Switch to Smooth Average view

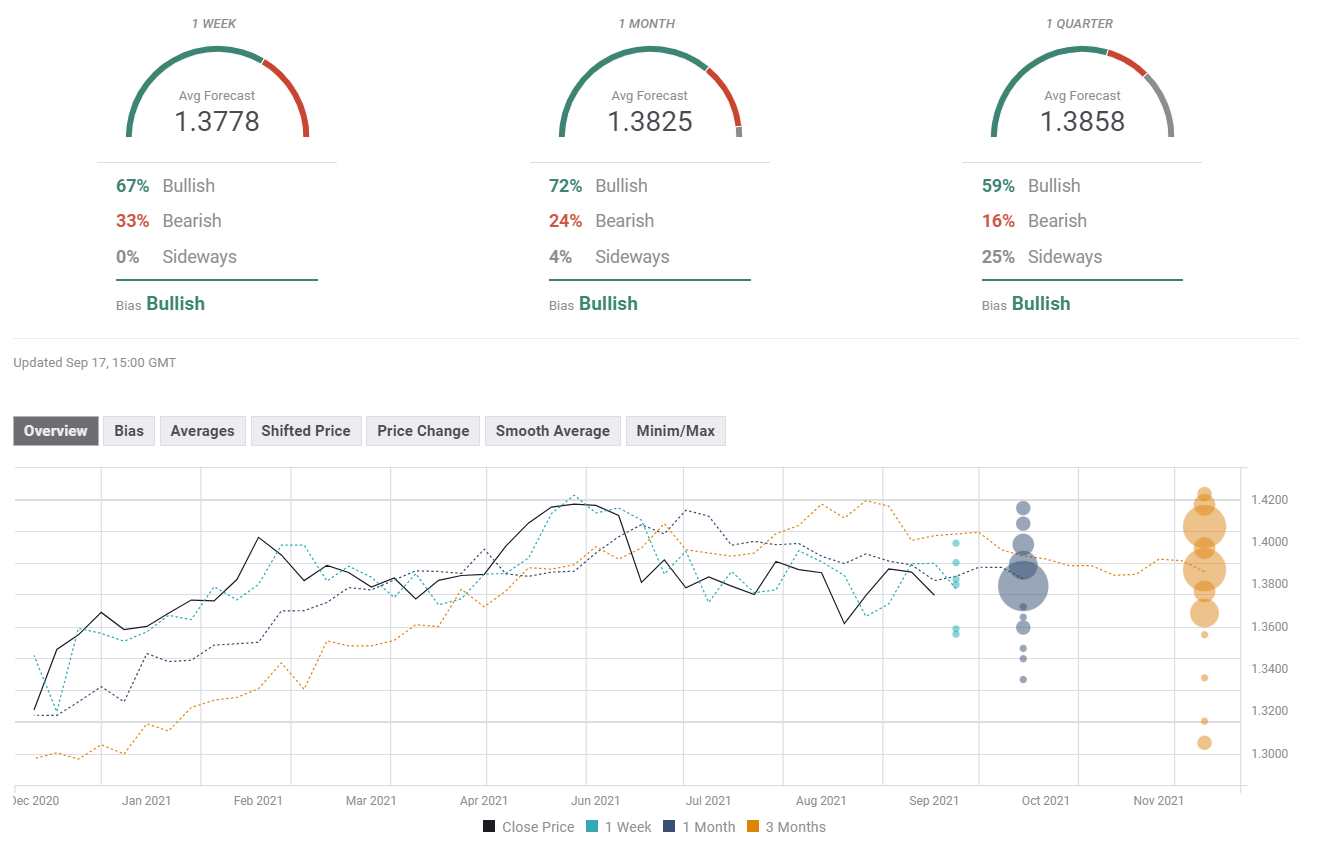click(x=552, y=431)
